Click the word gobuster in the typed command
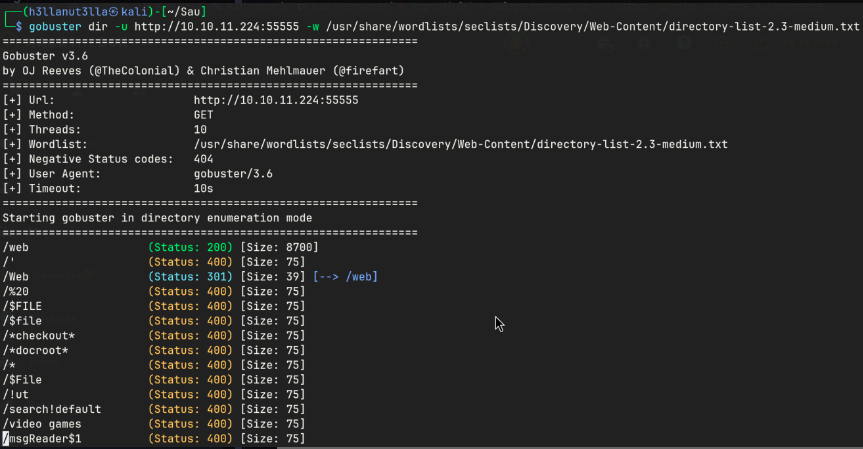The width and height of the screenshot is (863, 449). tap(51, 25)
